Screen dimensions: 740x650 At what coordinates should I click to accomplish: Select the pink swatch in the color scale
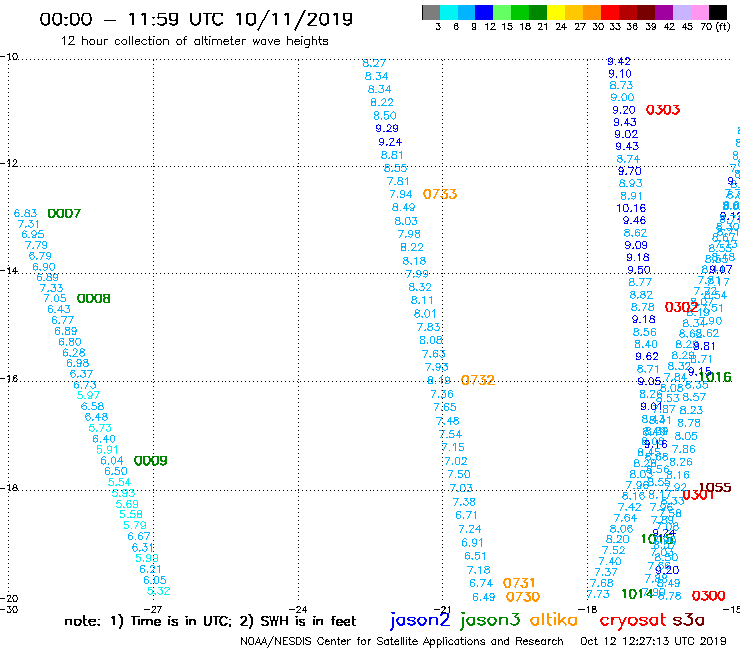[x=699, y=12]
